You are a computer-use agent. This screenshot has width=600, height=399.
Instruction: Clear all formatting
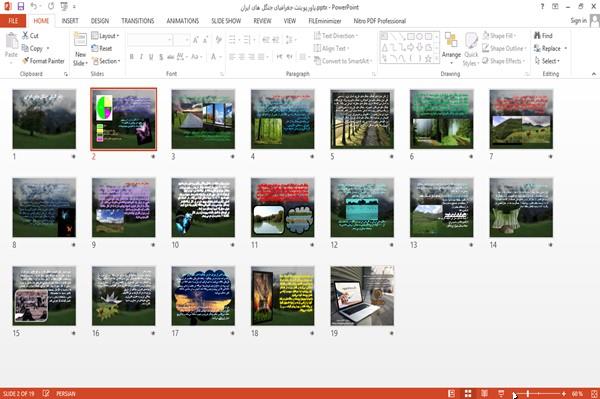coord(218,40)
